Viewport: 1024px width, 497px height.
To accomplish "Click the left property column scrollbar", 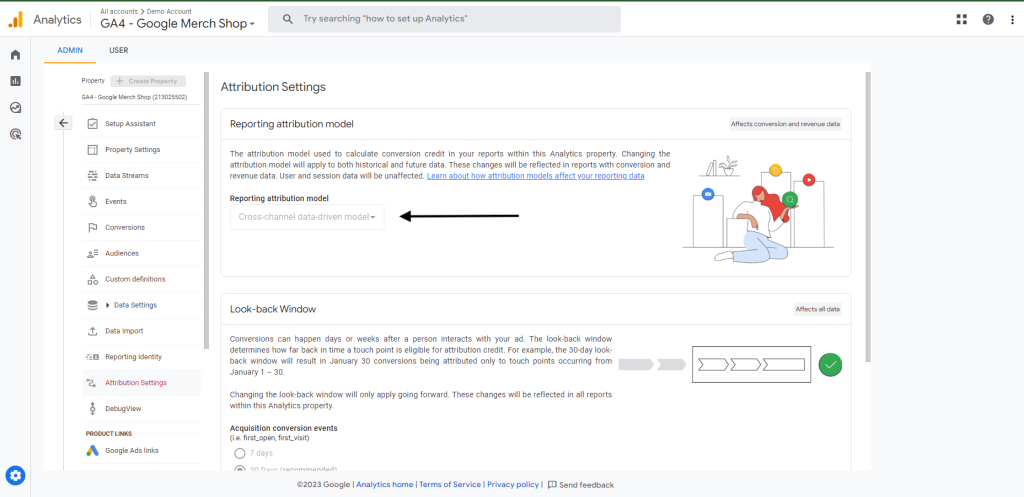I will 206,210.
